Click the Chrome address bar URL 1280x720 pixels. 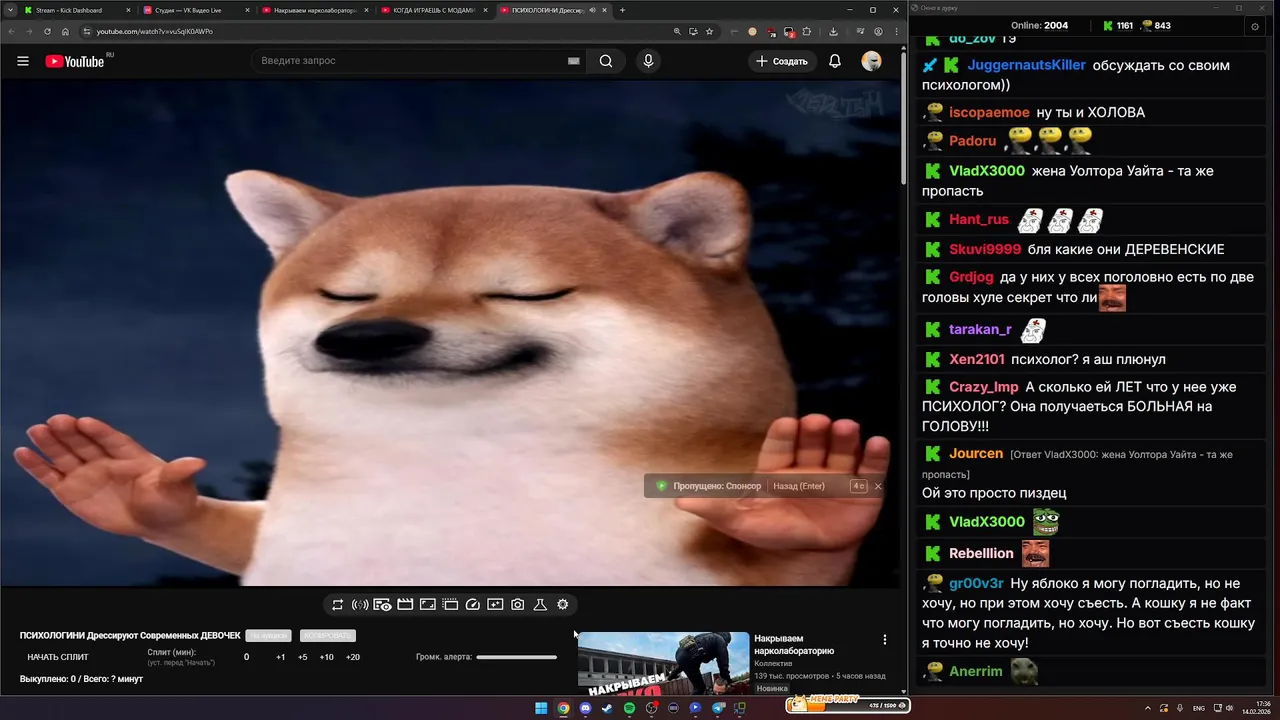pos(155,31)
